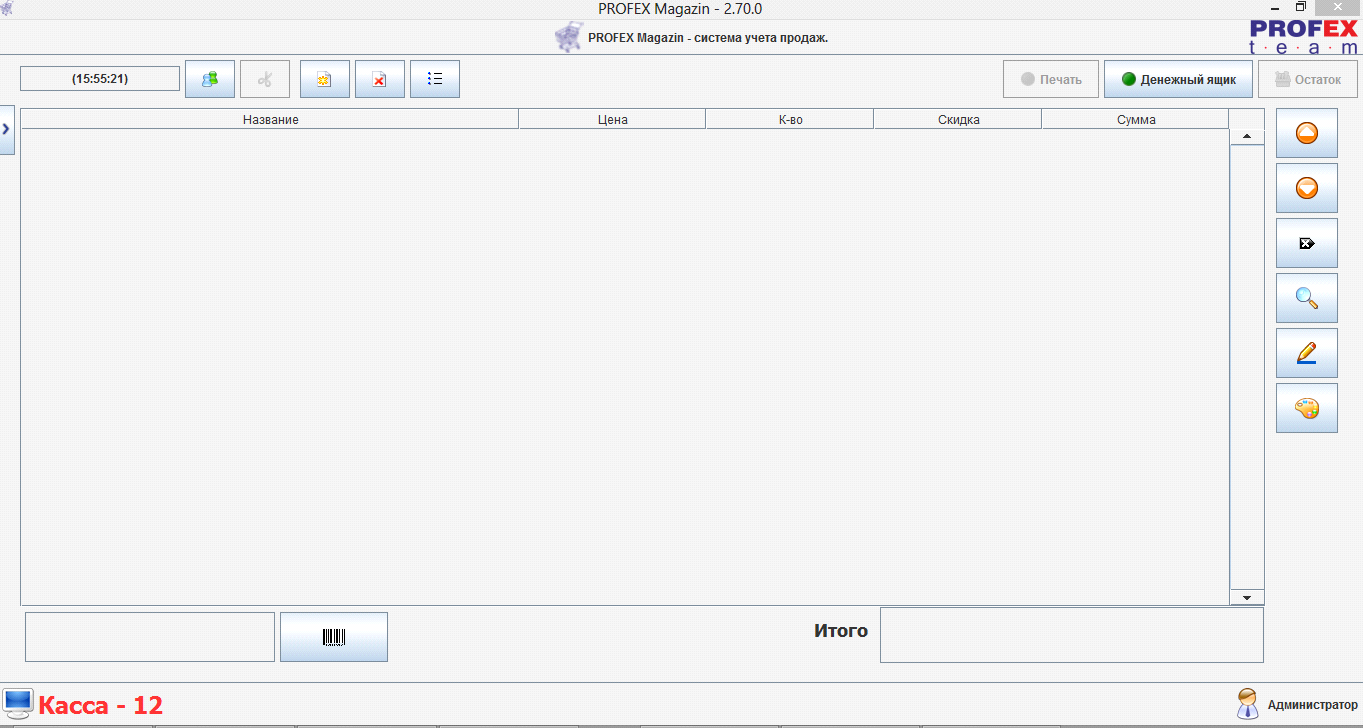The width and height of the screenshot is (1363, 728).
Task: Click the PROFEX team logo
Action: pyautogui.click(x=1304, y=36)
